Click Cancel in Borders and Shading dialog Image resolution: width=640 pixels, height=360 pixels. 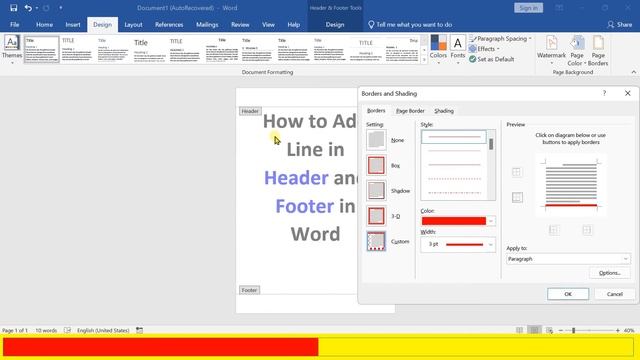[x=614, y=294]
